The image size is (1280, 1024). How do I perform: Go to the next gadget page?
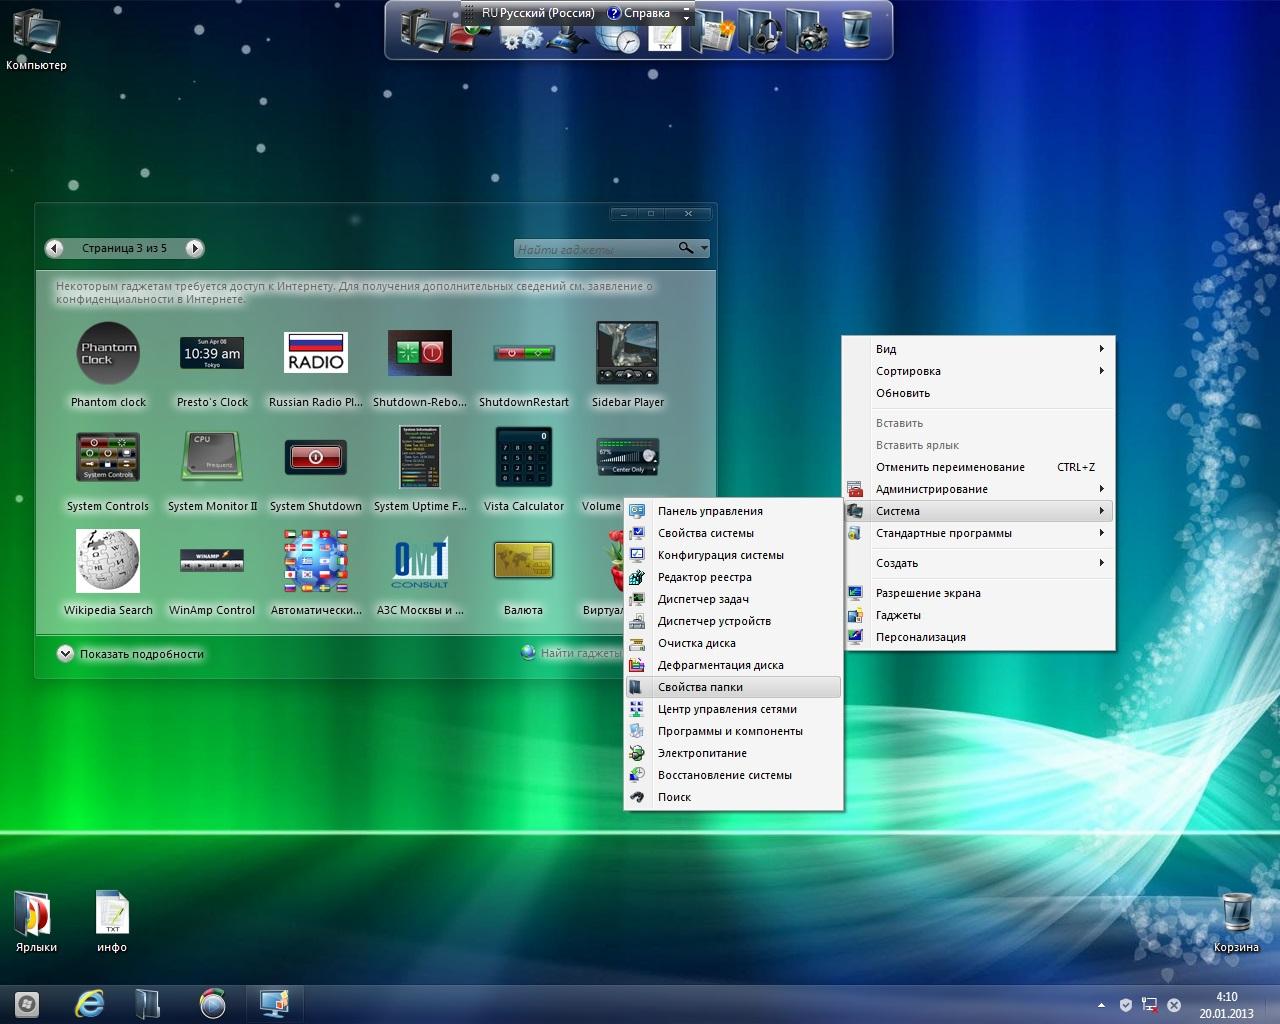pos(195,248)
